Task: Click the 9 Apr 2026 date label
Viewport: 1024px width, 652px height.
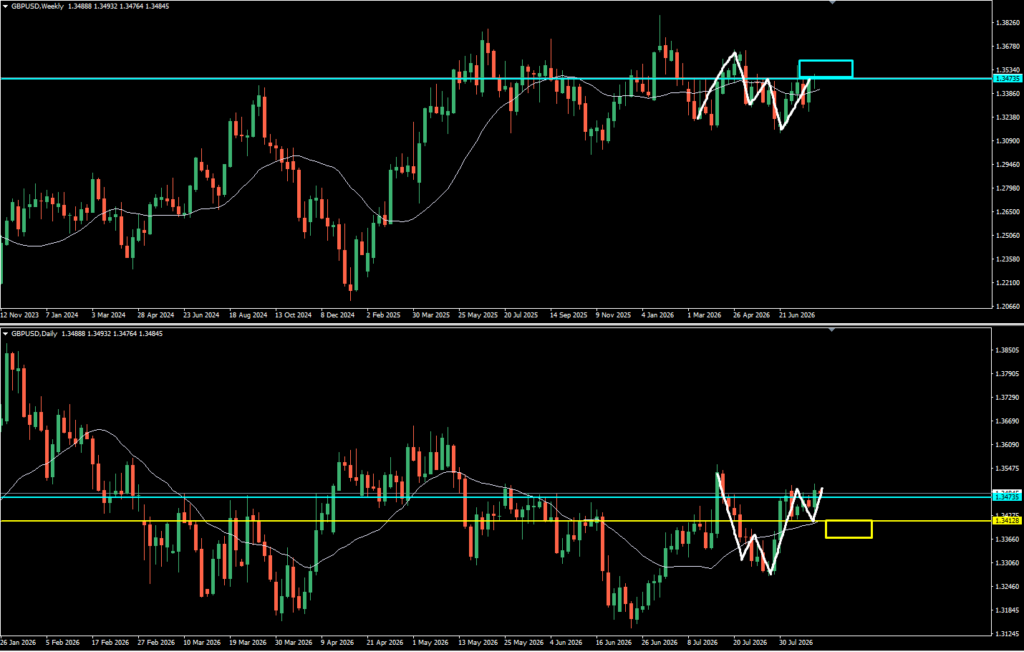Action: [x=338, y=643]
